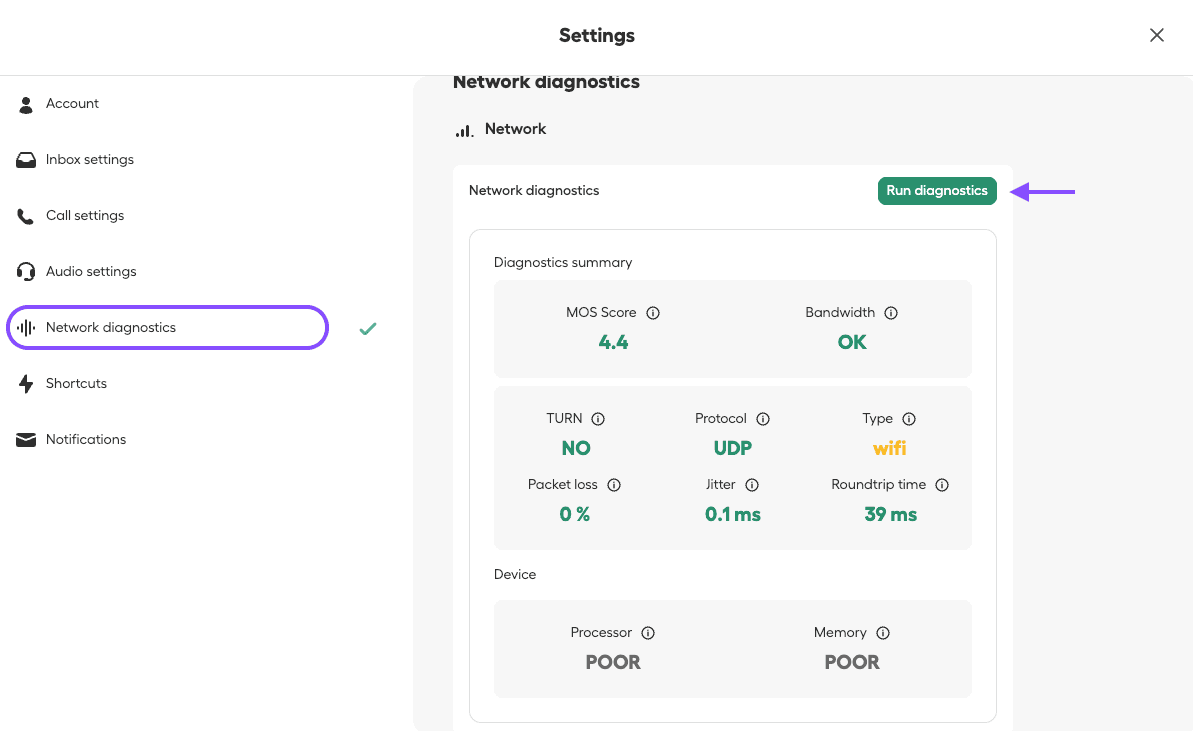Select Network diagnostics in the sidebar
Screen dimensions: 1193x731
pos(110,328)
